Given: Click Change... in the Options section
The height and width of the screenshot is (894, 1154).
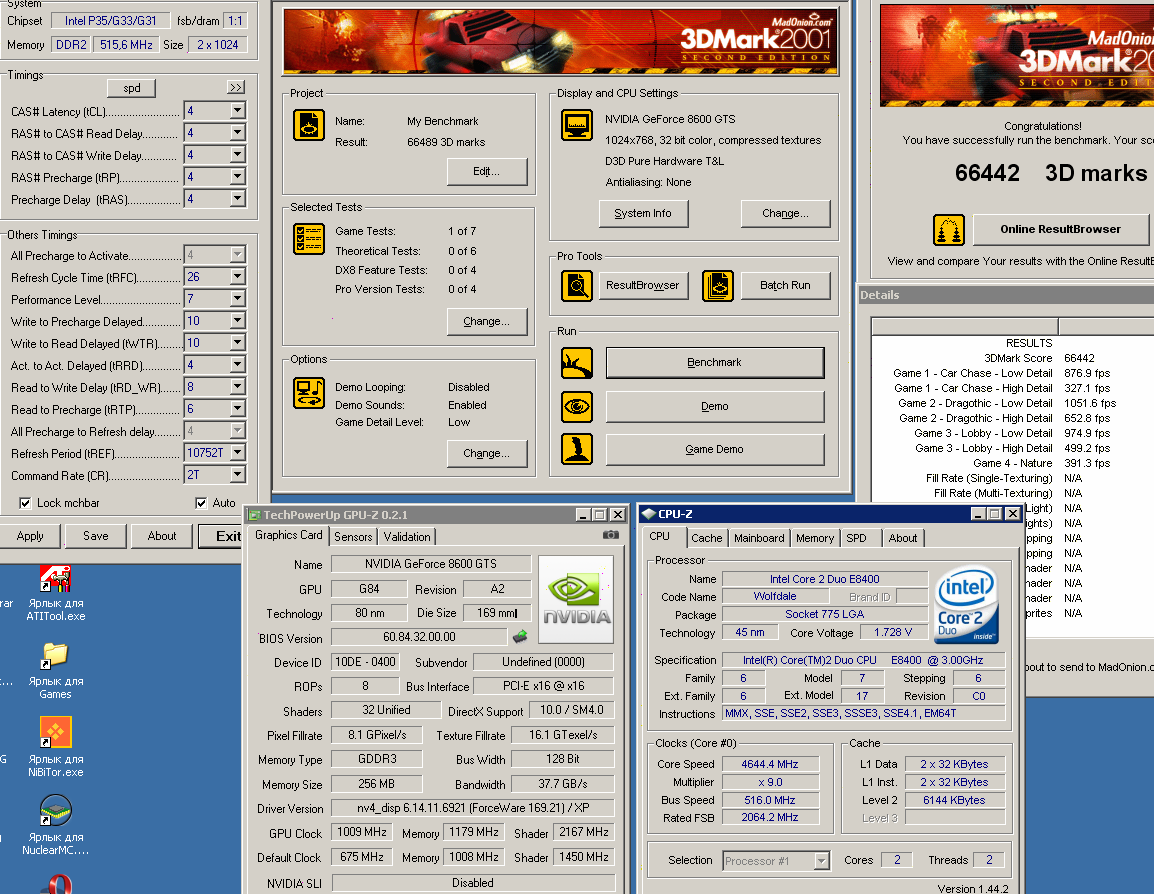Looking at the screenshot, I should (486, 454).
